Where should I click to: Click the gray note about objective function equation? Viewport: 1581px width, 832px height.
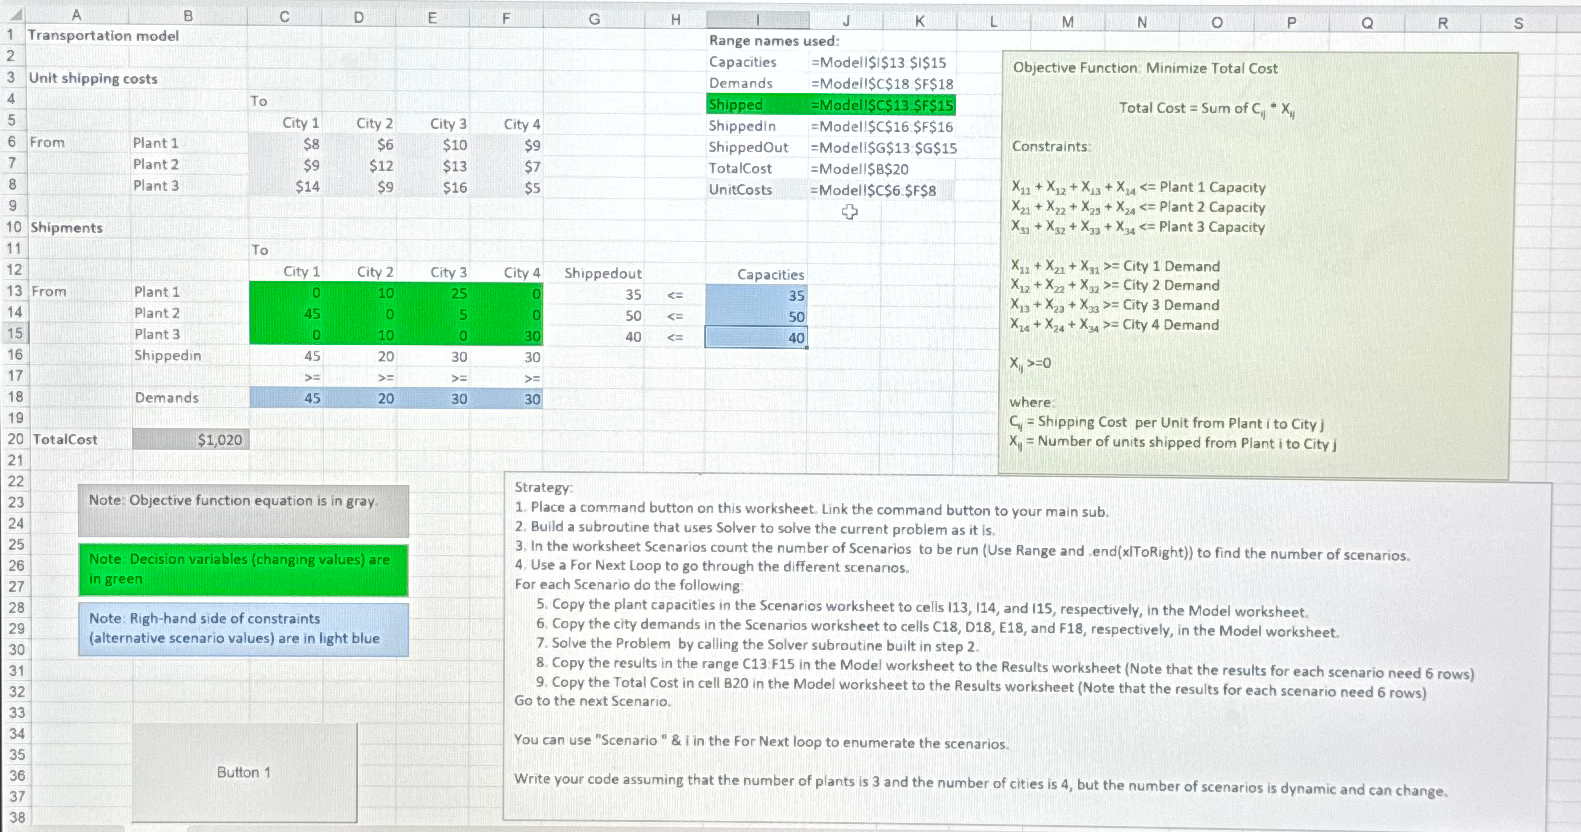click(243, 511)
